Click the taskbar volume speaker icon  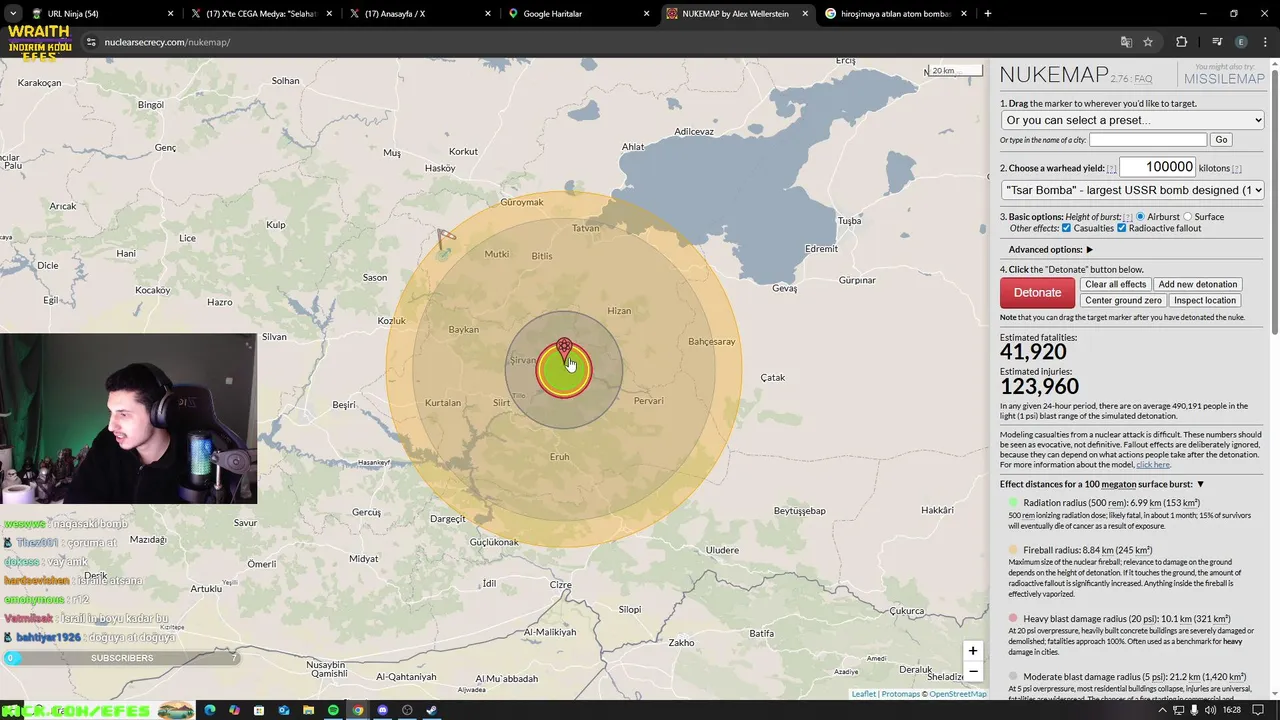(1211, 711)
